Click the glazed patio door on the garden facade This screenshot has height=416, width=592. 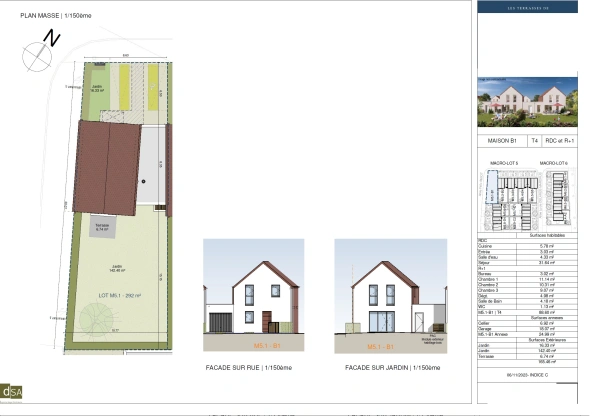[x=382, y=322]
